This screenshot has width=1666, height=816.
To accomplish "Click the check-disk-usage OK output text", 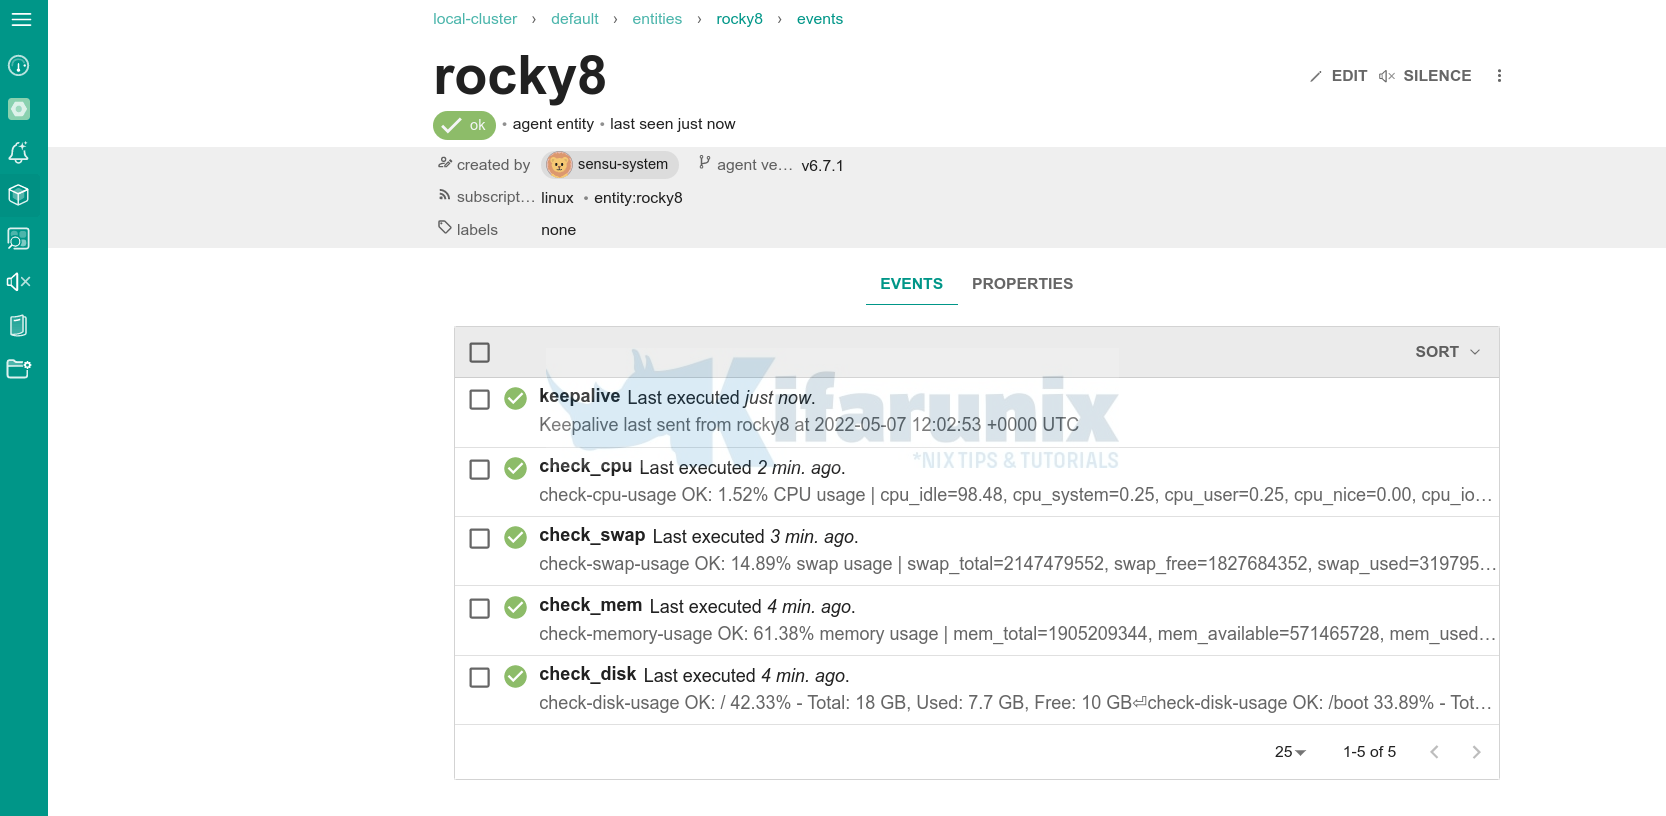I will (1015, 703).
